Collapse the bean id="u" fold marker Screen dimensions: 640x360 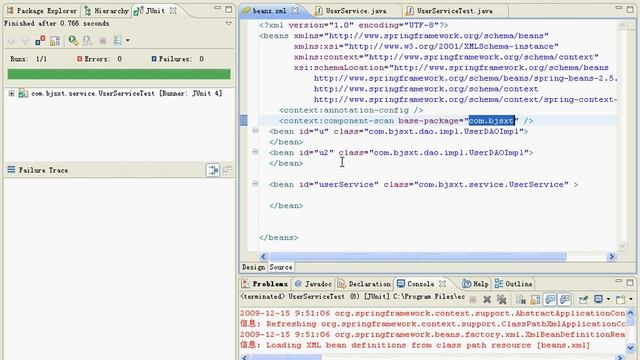pyautogui.click(x=255, y=131)
